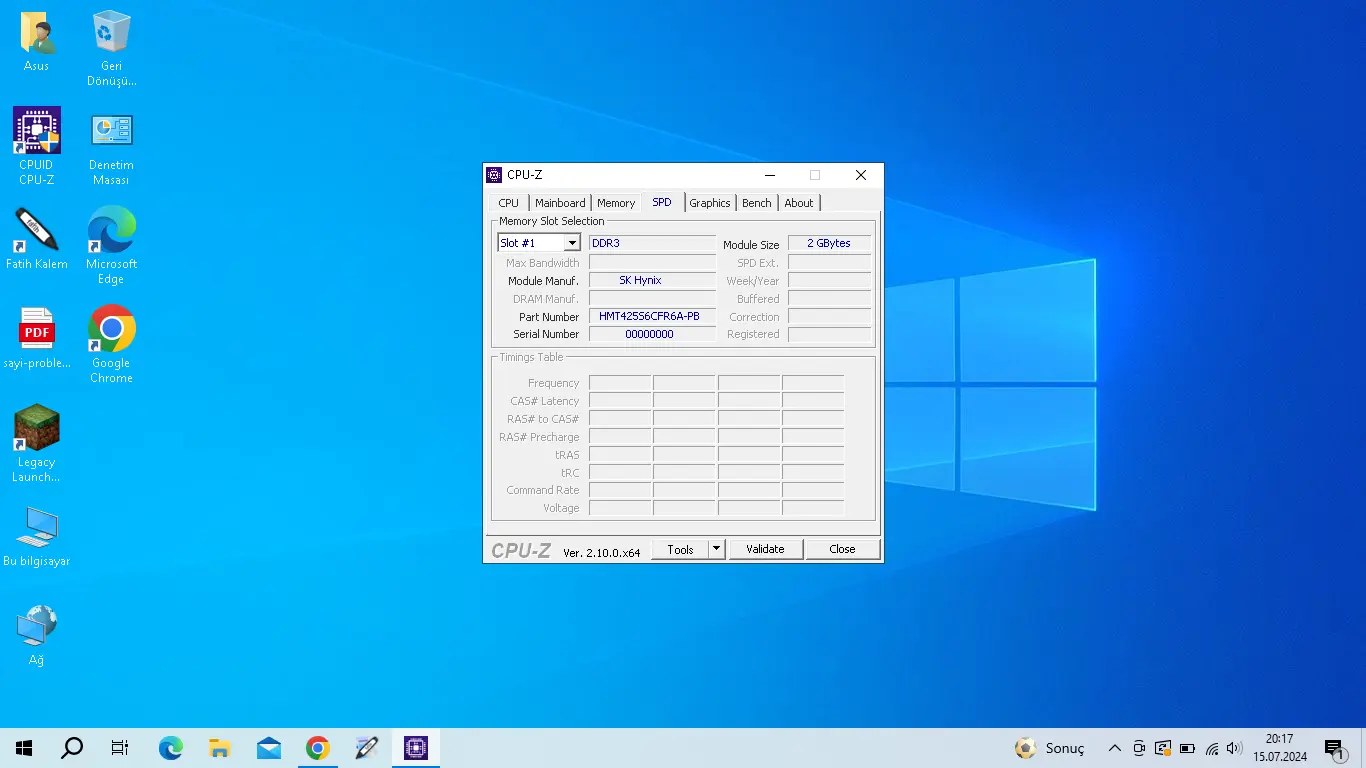Click the DDR3 memory type field

(x=652, y=243)
